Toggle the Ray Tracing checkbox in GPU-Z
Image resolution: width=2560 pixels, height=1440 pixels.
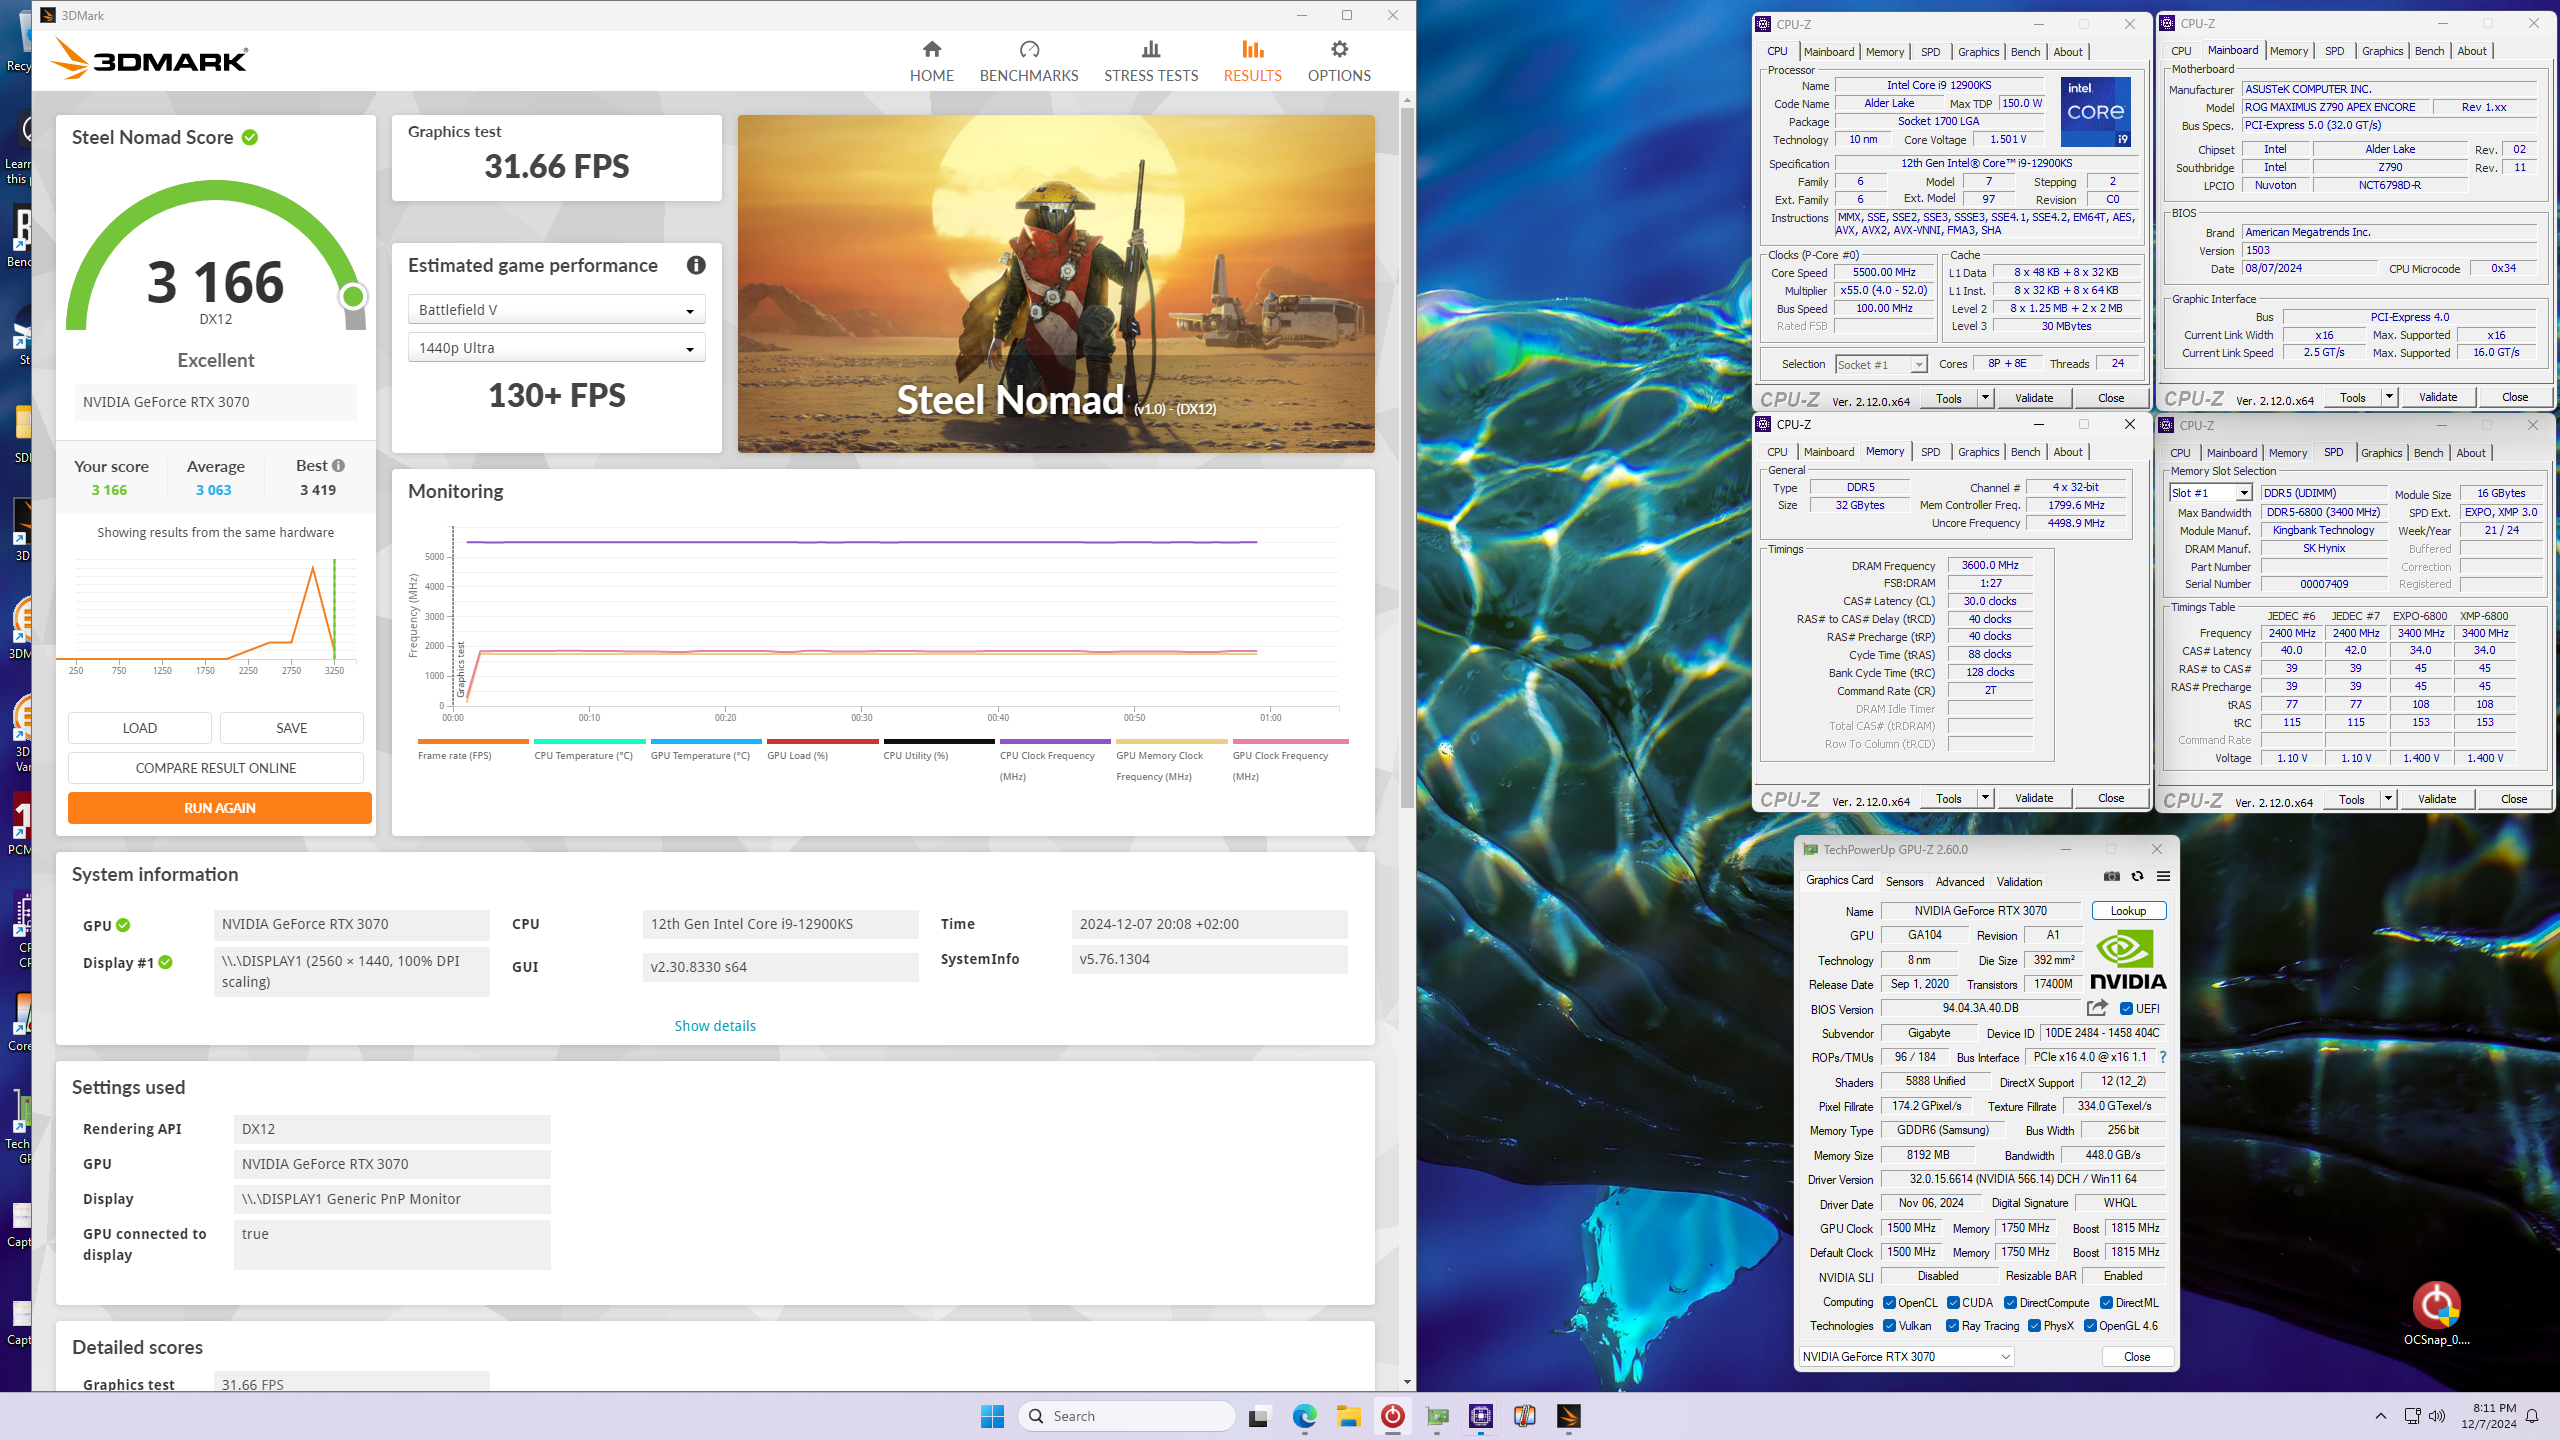(1952, 1326)
